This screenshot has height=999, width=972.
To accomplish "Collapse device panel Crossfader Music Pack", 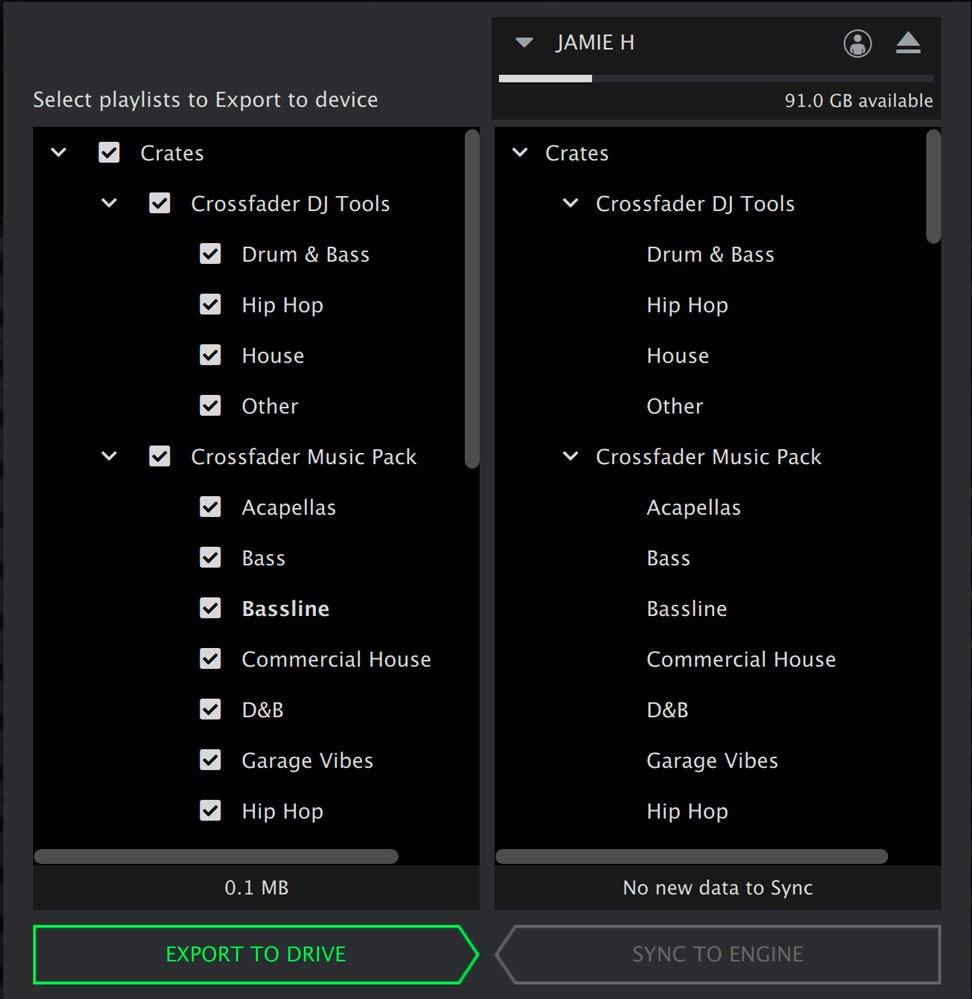I will 570,457.
